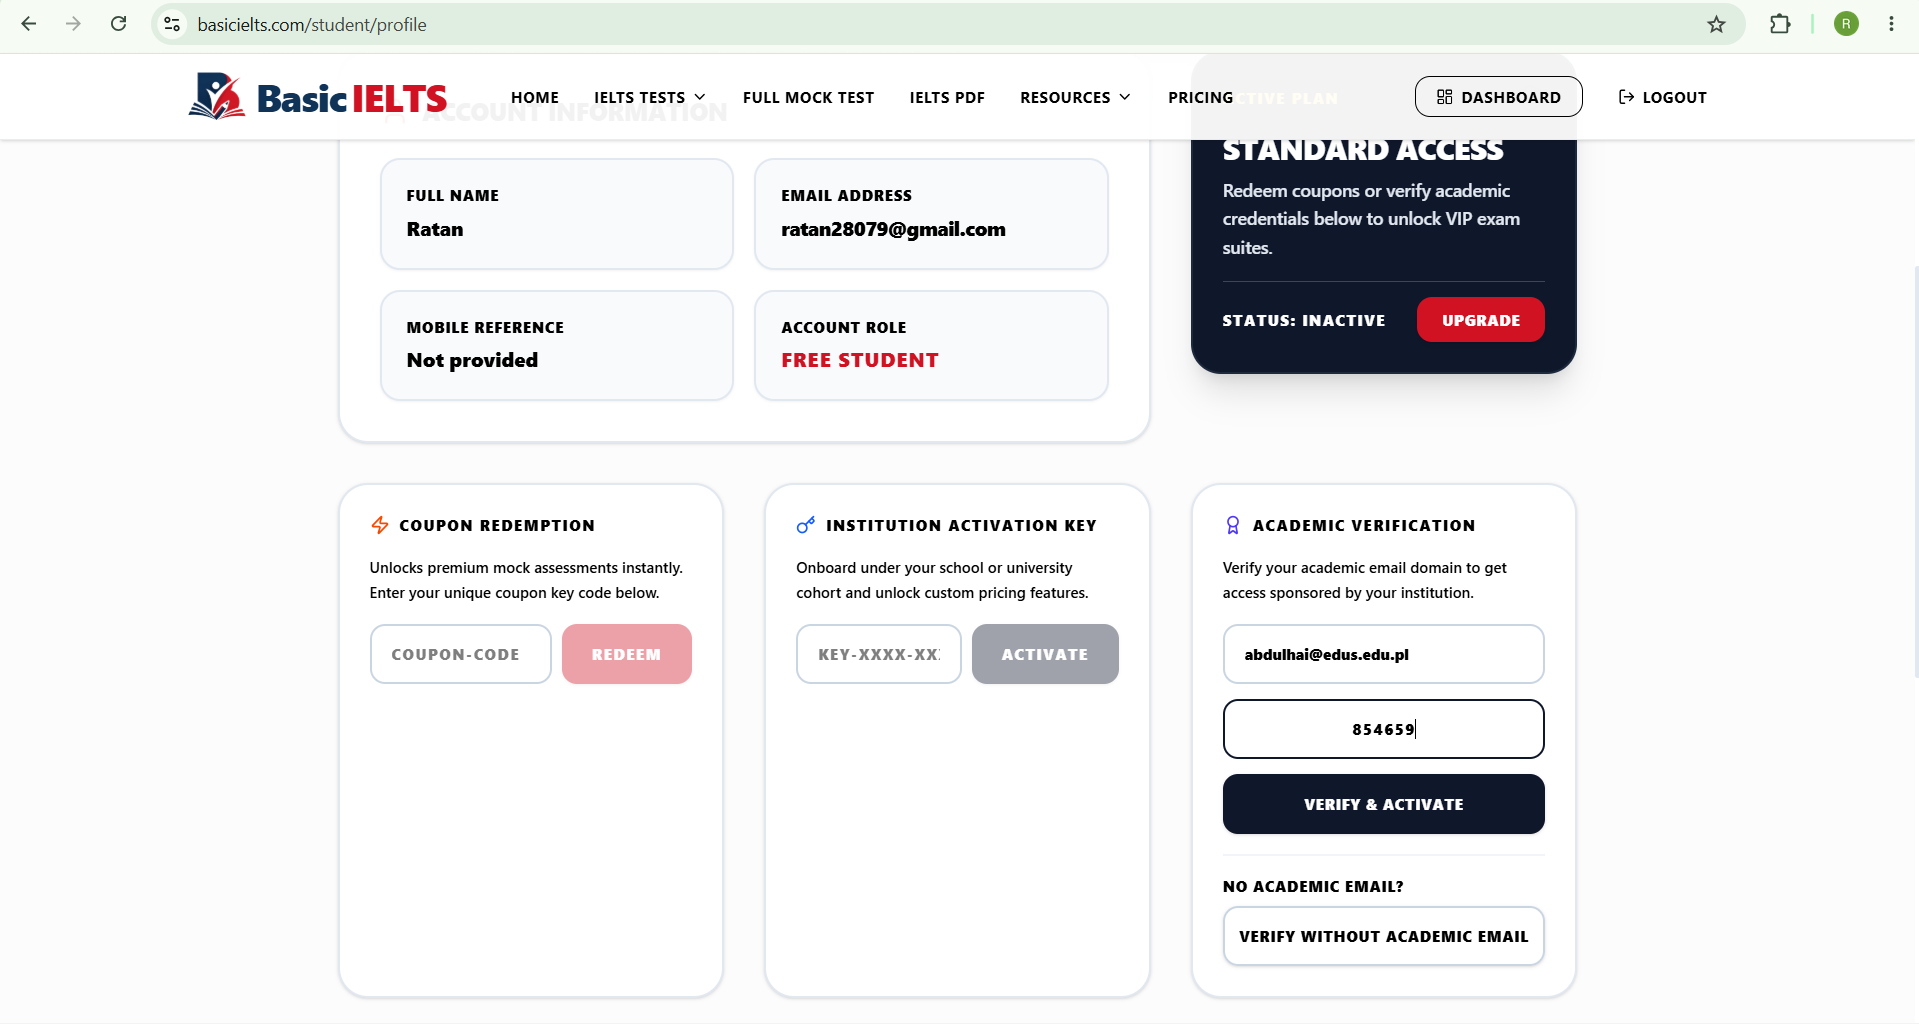Image resolution: width=1919 pixels, height=1024 pixels.
Task: Click Verify & Activate button
Action: 1383,804
